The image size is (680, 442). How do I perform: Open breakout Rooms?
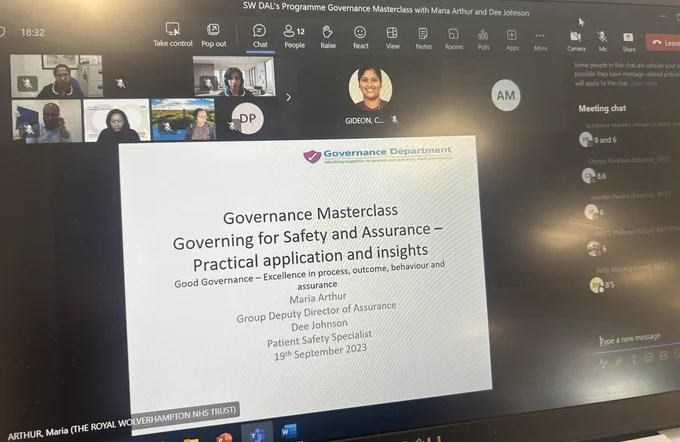[x=454, y=39]
